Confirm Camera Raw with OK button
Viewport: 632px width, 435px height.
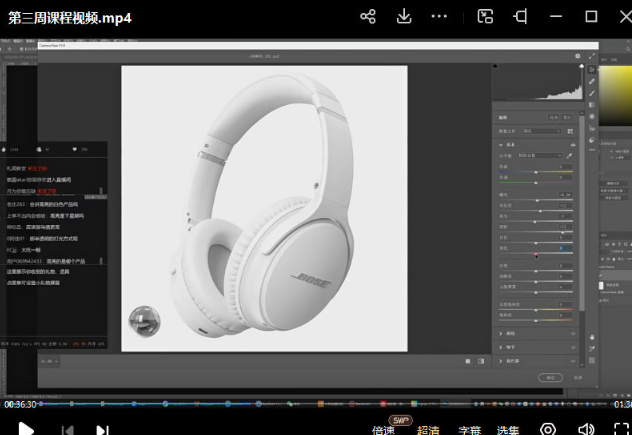551,377
